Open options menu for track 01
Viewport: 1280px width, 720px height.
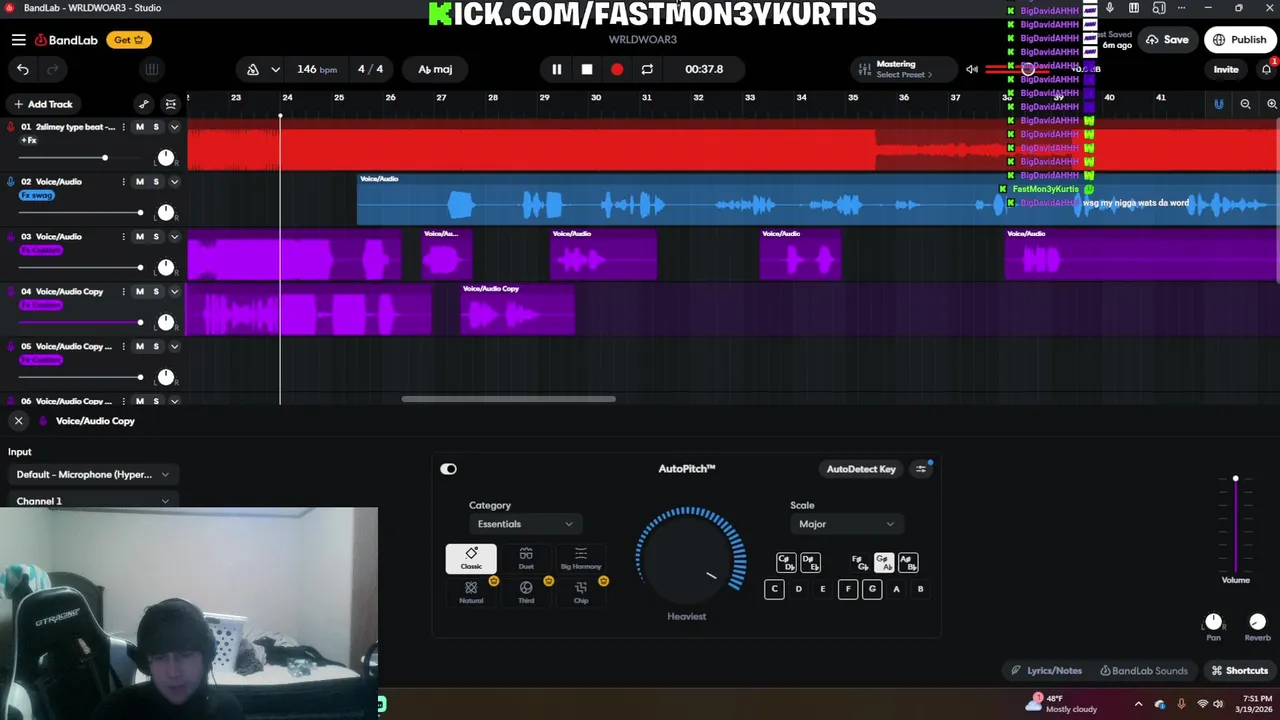point(124,127)
